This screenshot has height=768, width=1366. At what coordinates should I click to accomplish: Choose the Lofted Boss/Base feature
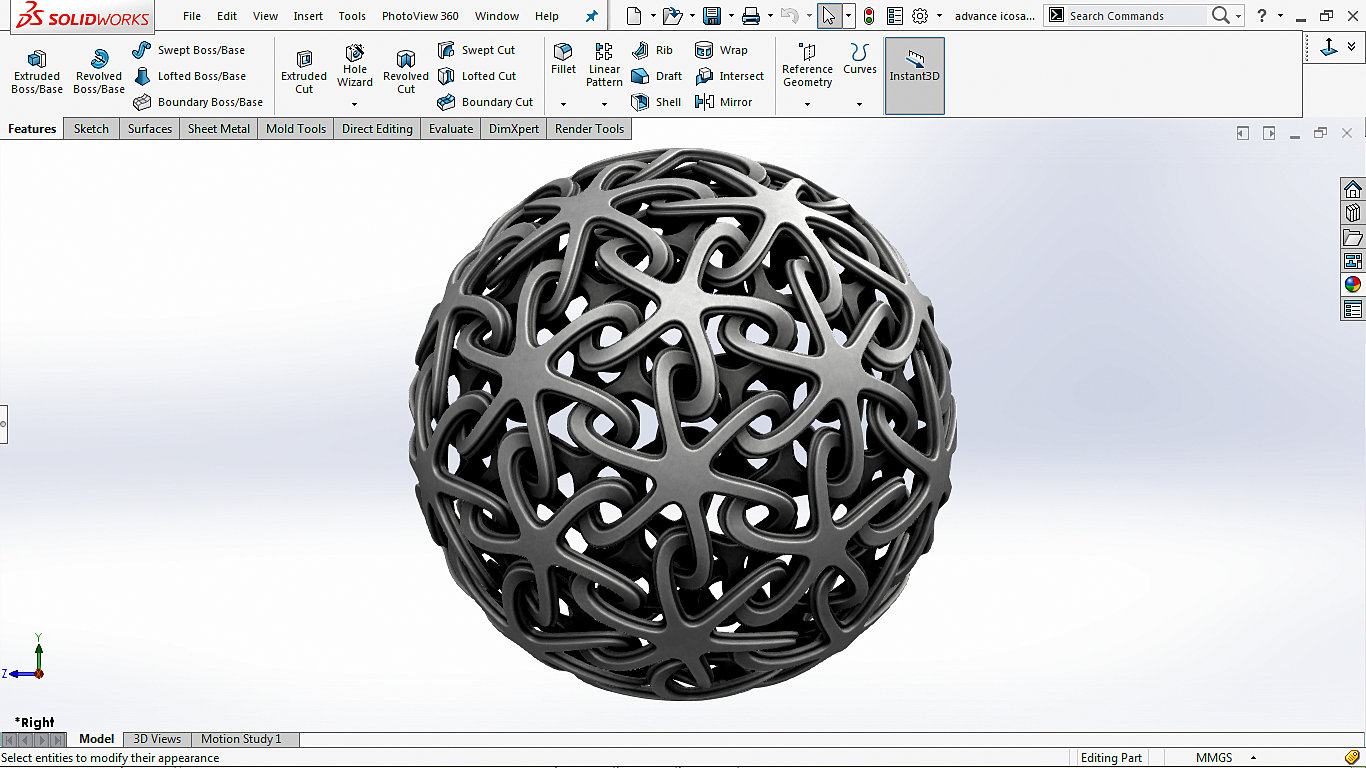click(x=189, y=76)
